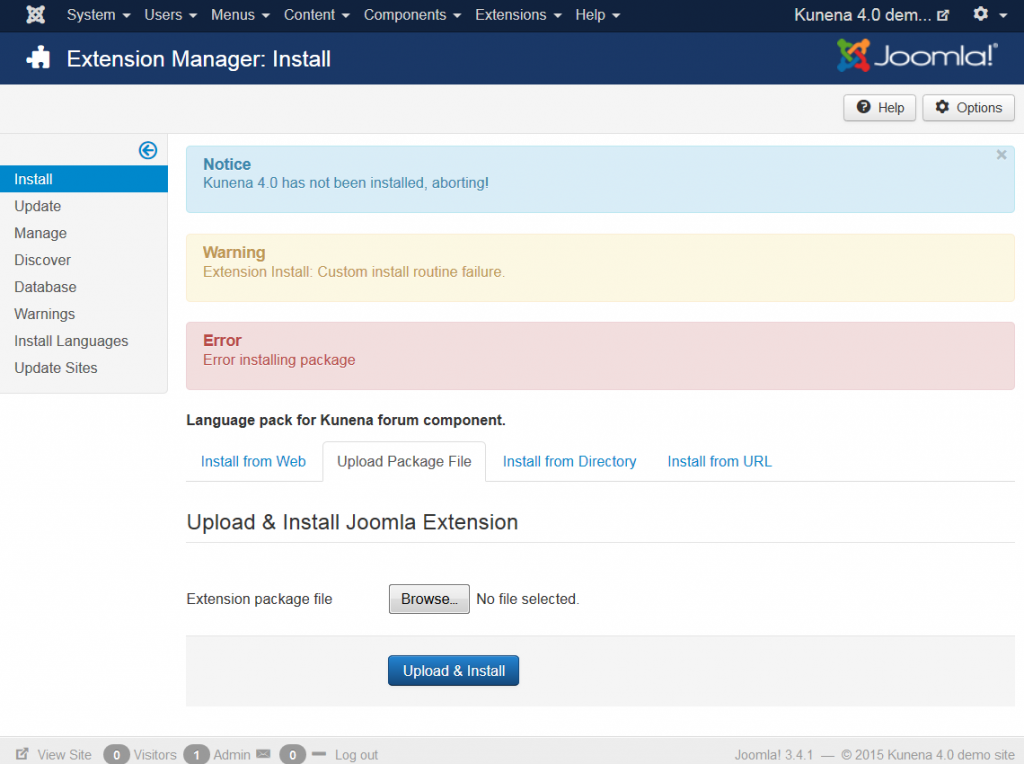Click the Help button
The width and height of the screenshot is (1024, 764).
click(879, 108)
